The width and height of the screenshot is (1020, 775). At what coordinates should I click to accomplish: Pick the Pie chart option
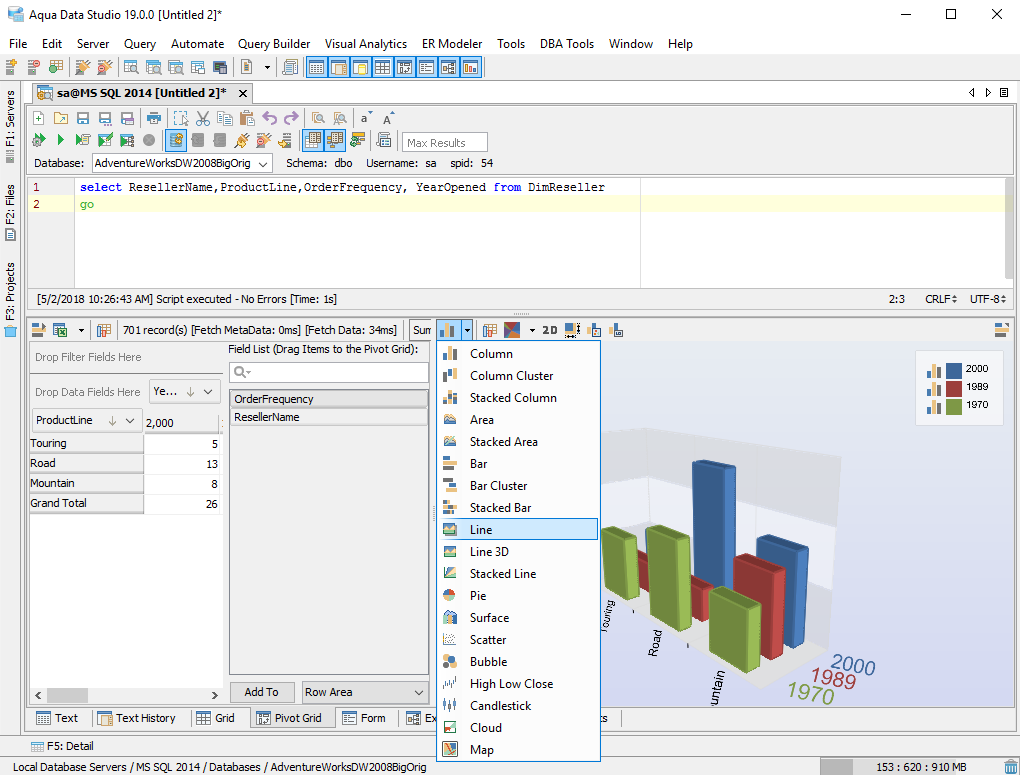(x=518, y=595)
